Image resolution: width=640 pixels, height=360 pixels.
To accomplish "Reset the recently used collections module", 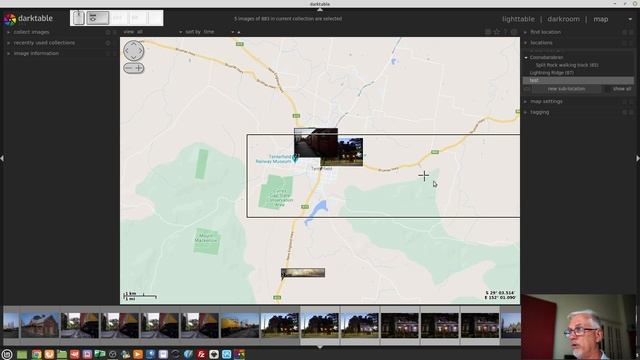I will click(108, 42).
